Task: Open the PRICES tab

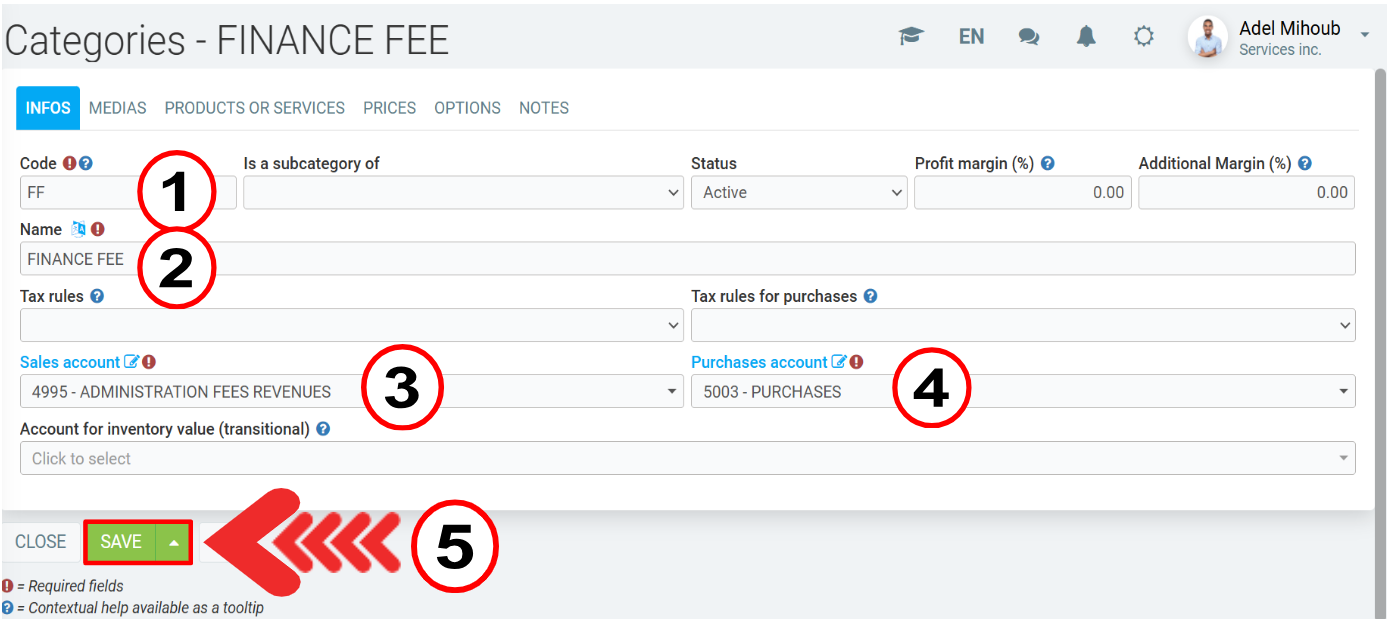Action: click(x=389, y=108)
